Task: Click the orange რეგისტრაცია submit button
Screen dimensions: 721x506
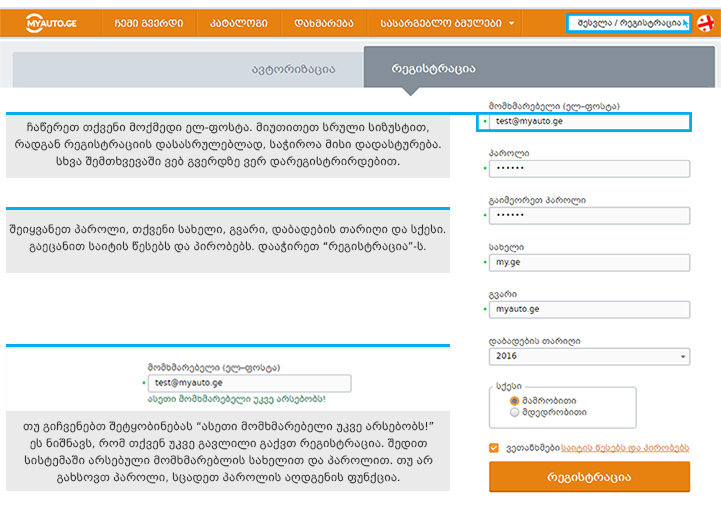Action: [589, 477]
